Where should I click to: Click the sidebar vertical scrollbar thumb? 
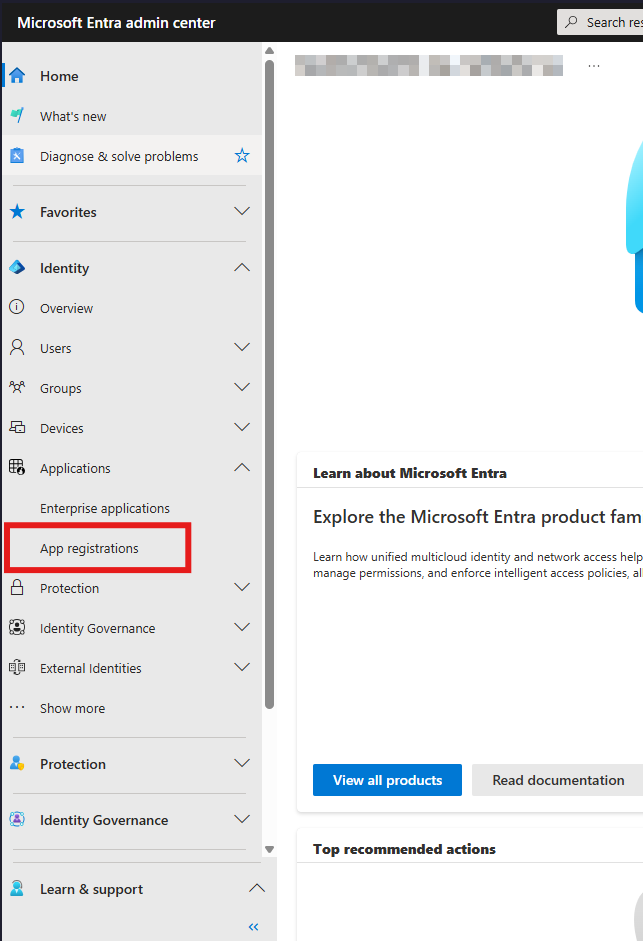pyautogui.click(x=270, y=384)
